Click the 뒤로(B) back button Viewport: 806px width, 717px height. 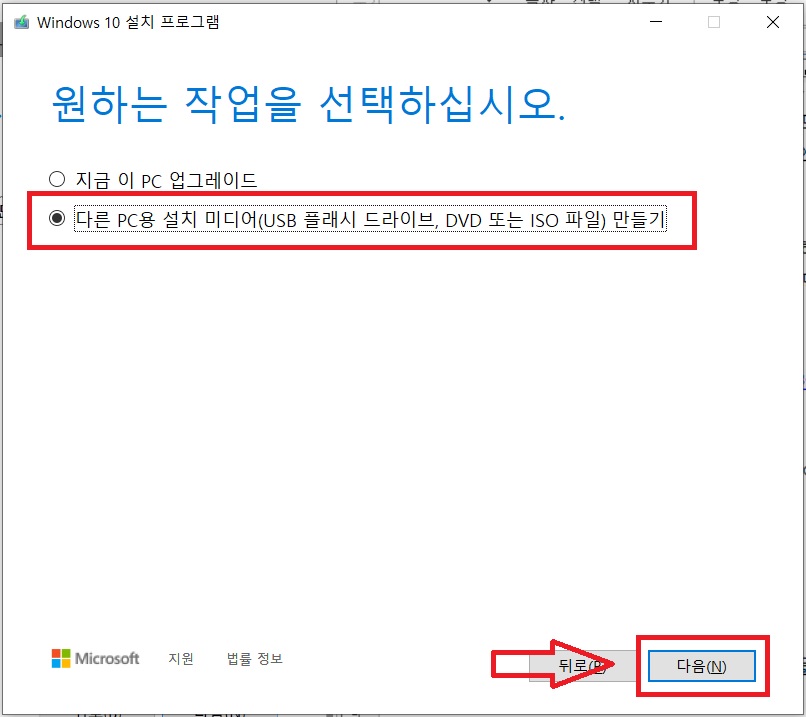pyautogui.click(x=582, y=666)
